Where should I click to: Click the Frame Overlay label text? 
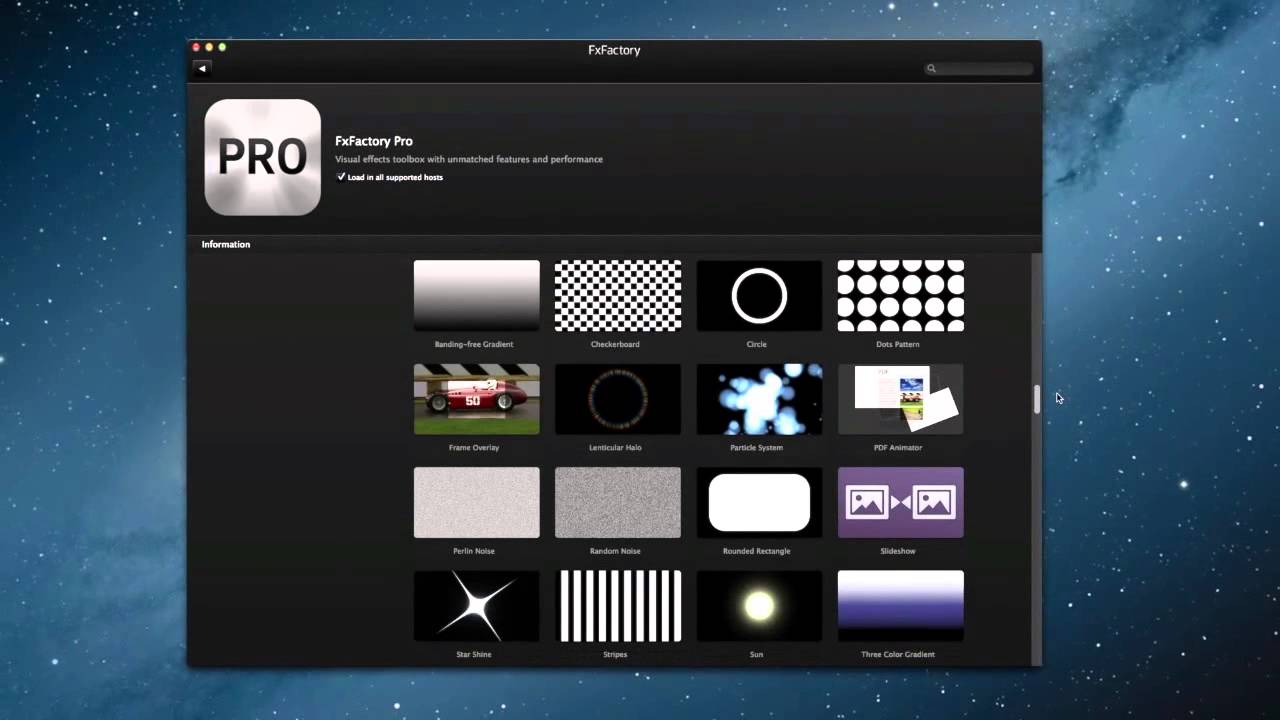pyautogui.click(x=474, y=448)
